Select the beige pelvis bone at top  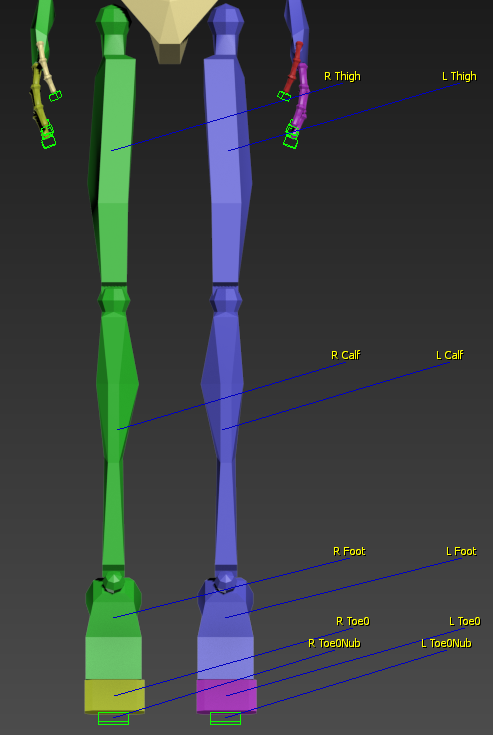(172, 28)
